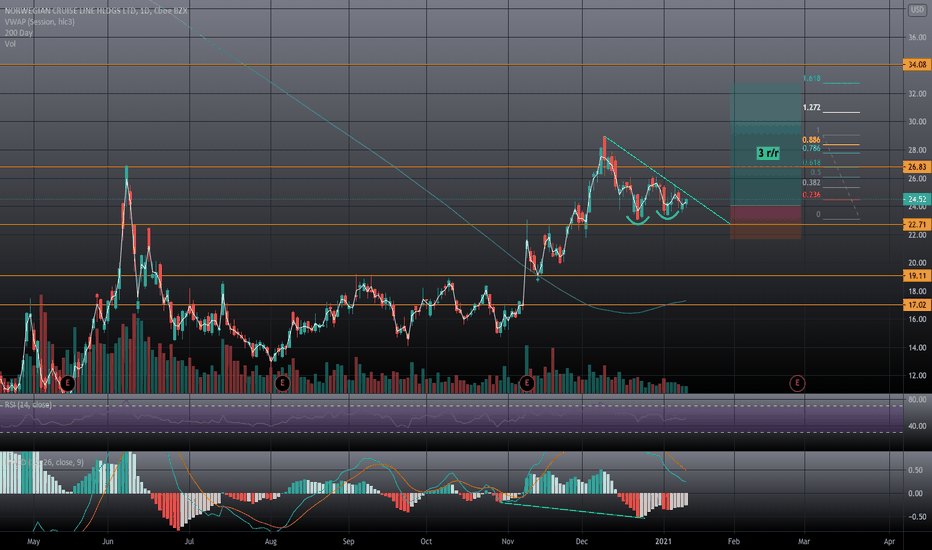The image size is (932, 550).
Task: Click the Apr label on time axis
Action: pos(889,542)
